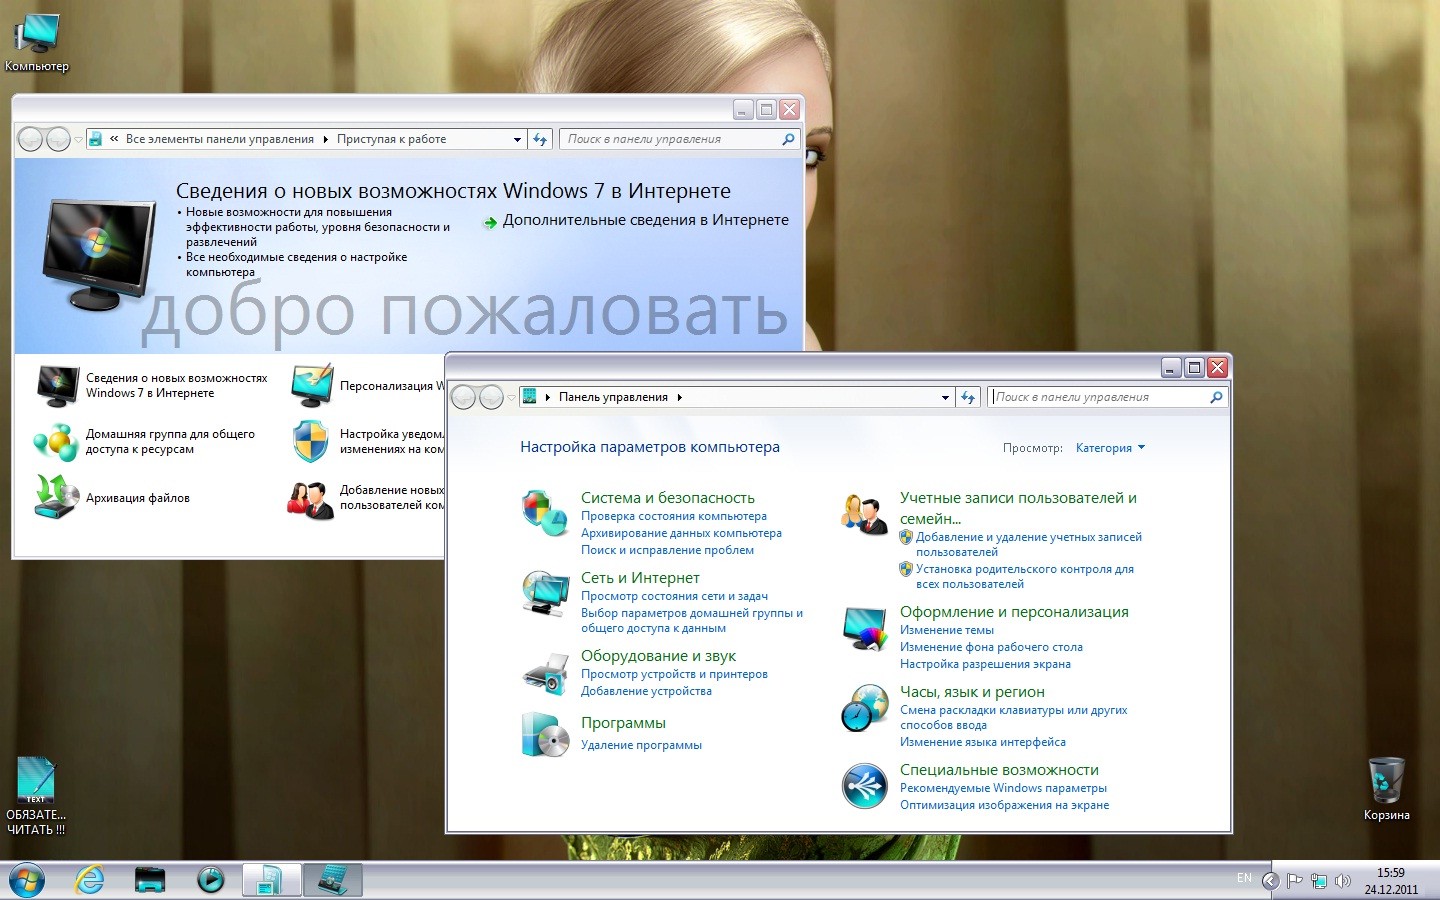Click Добавление устройства link
This screenshot has height=900, width=1440.
(x=646, y=691)
